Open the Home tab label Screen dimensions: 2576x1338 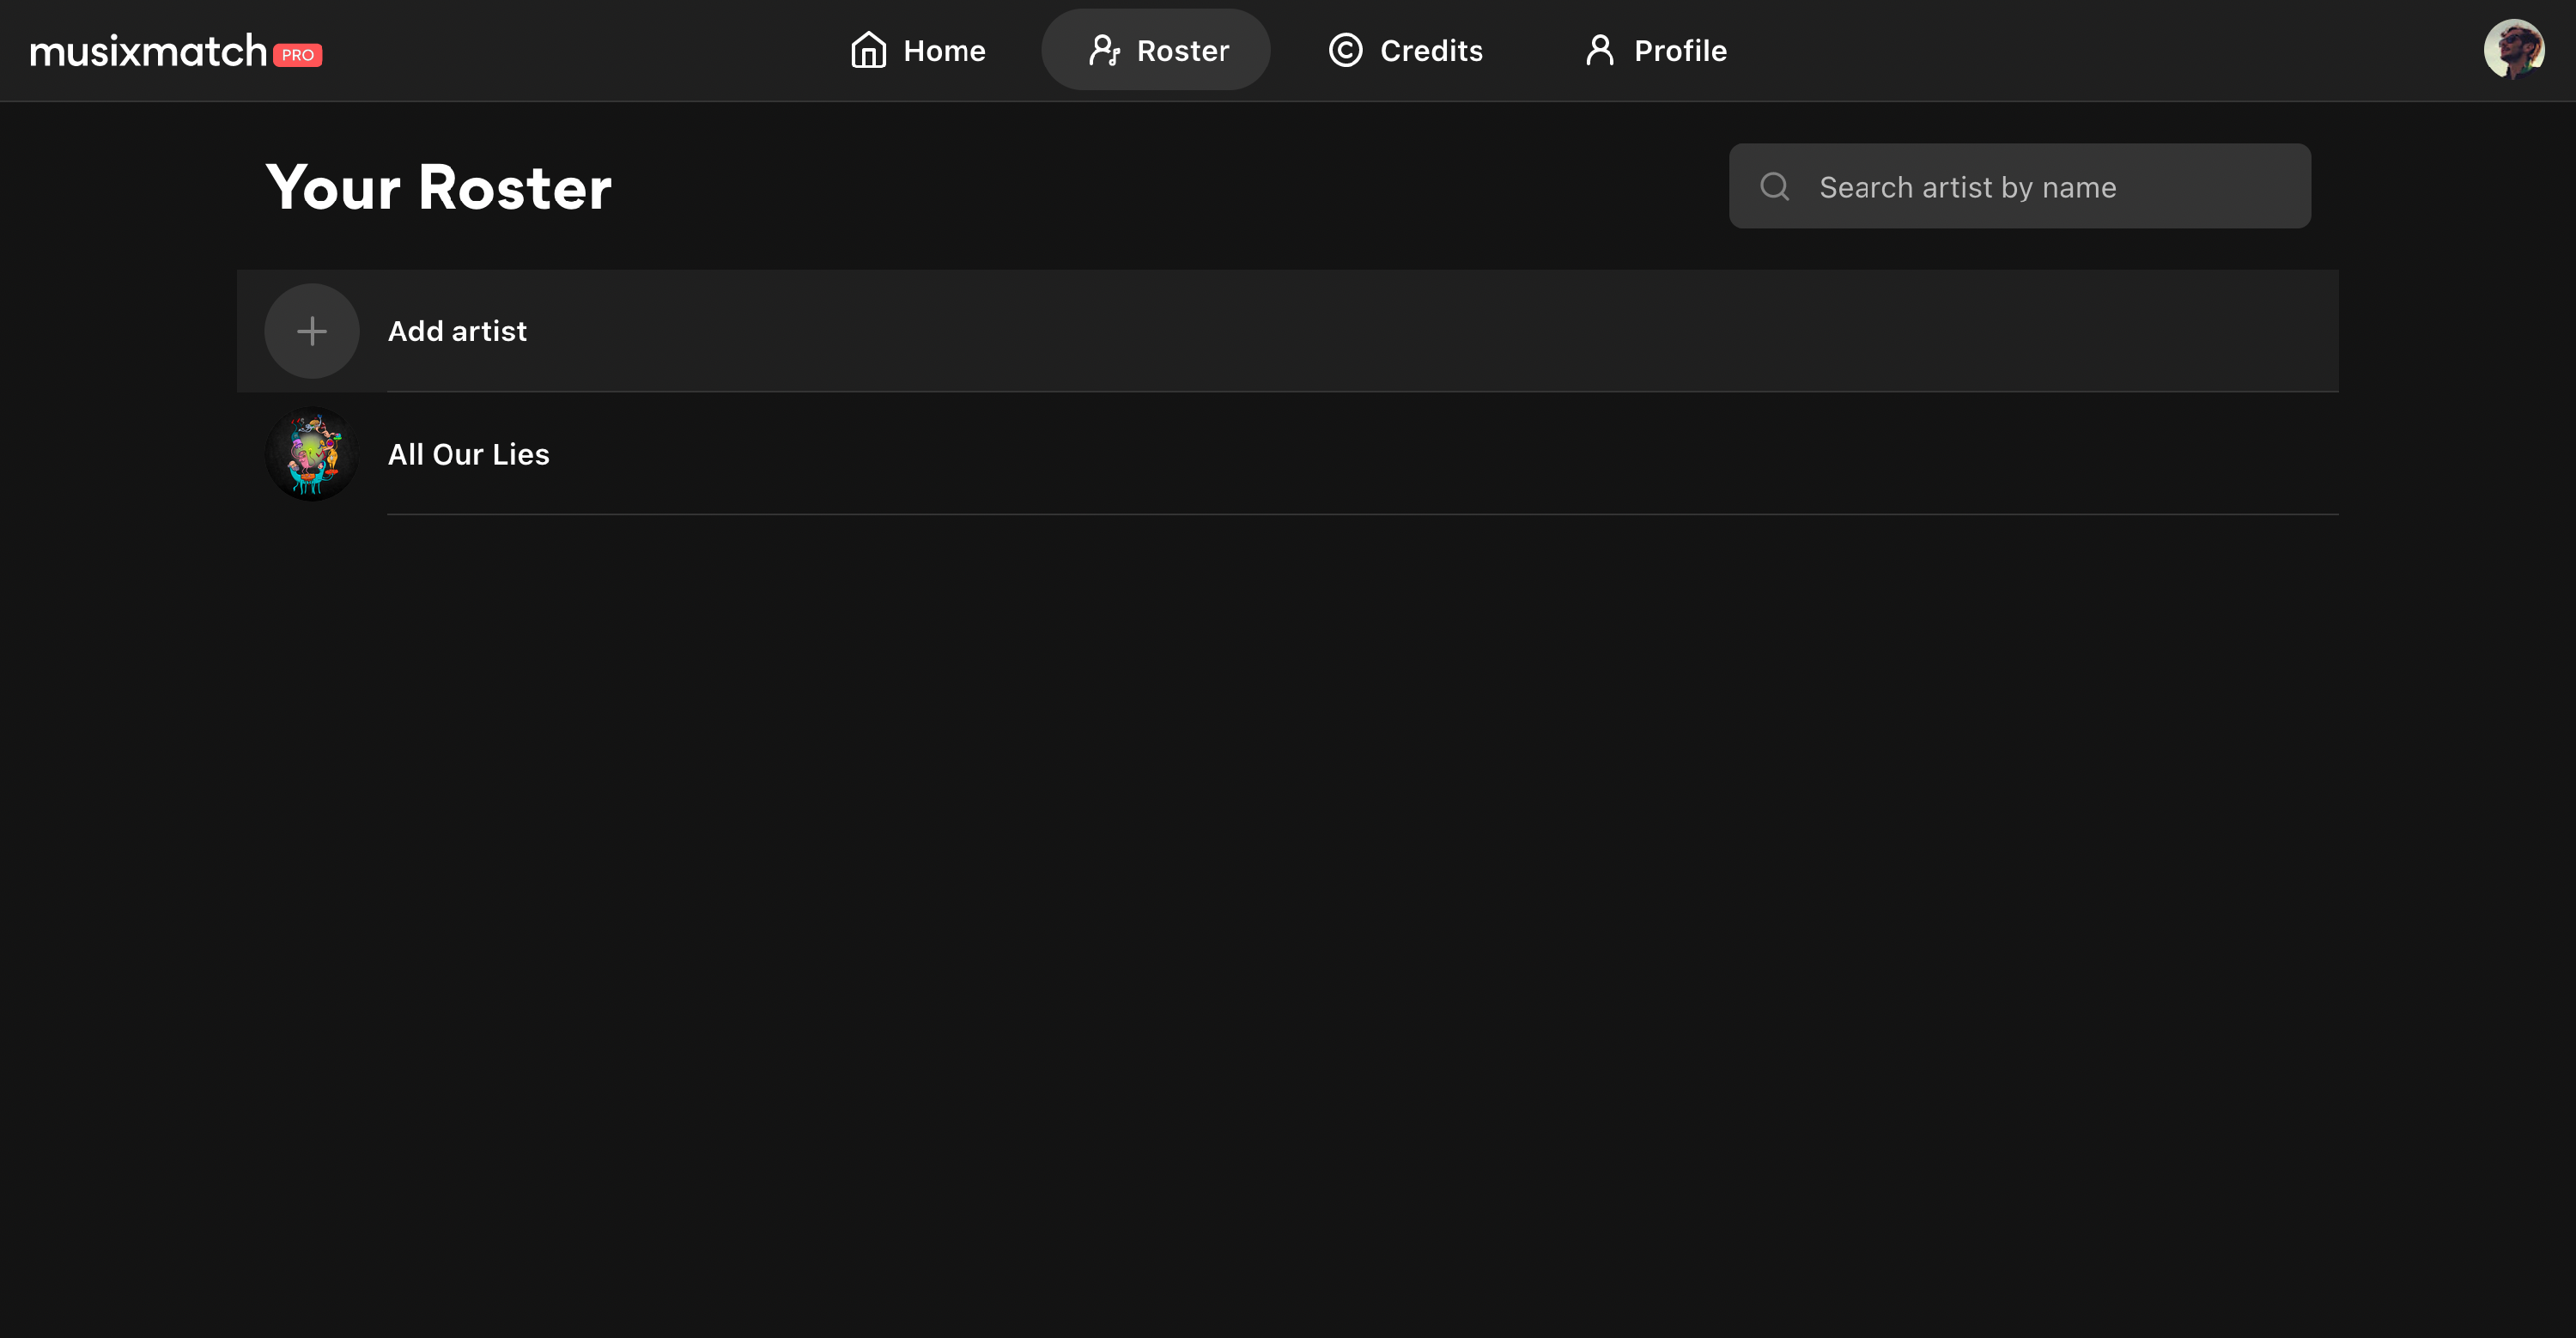[x=944, y=51]
